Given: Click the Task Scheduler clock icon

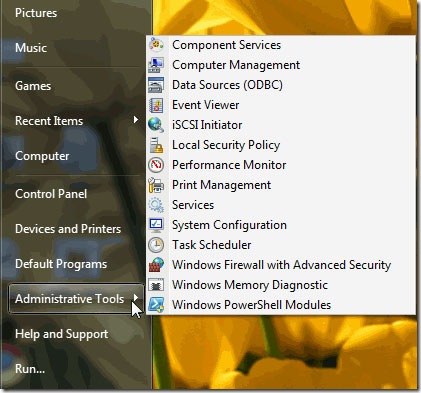Looking at the screenshot, I should pos(156,245).
